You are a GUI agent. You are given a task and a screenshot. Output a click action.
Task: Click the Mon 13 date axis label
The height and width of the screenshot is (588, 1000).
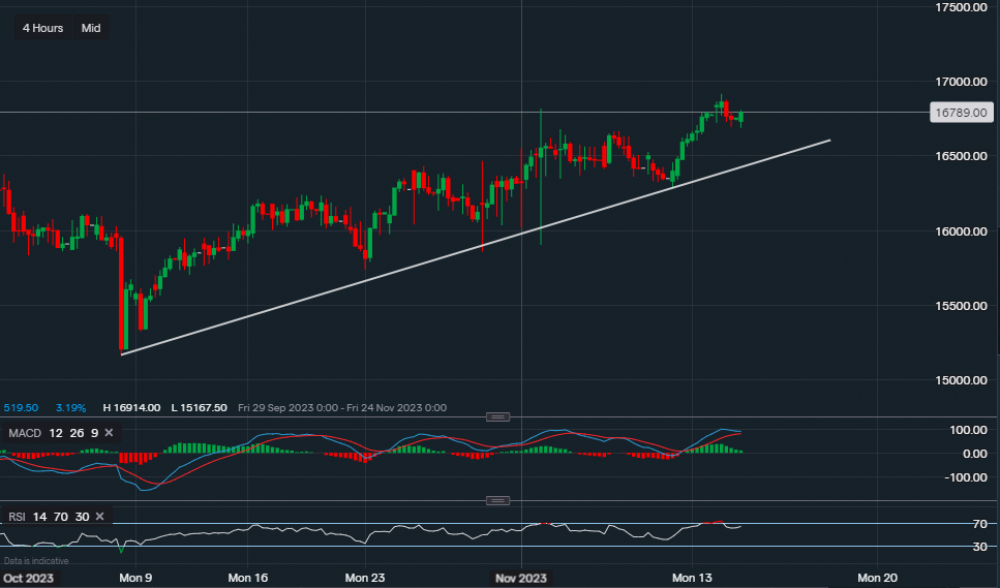pyautogui.click(x=692, y=578)
